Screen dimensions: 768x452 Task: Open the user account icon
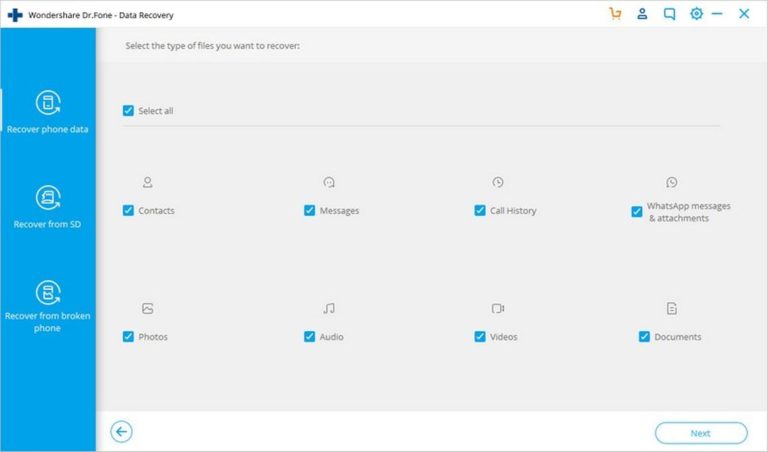643,14
